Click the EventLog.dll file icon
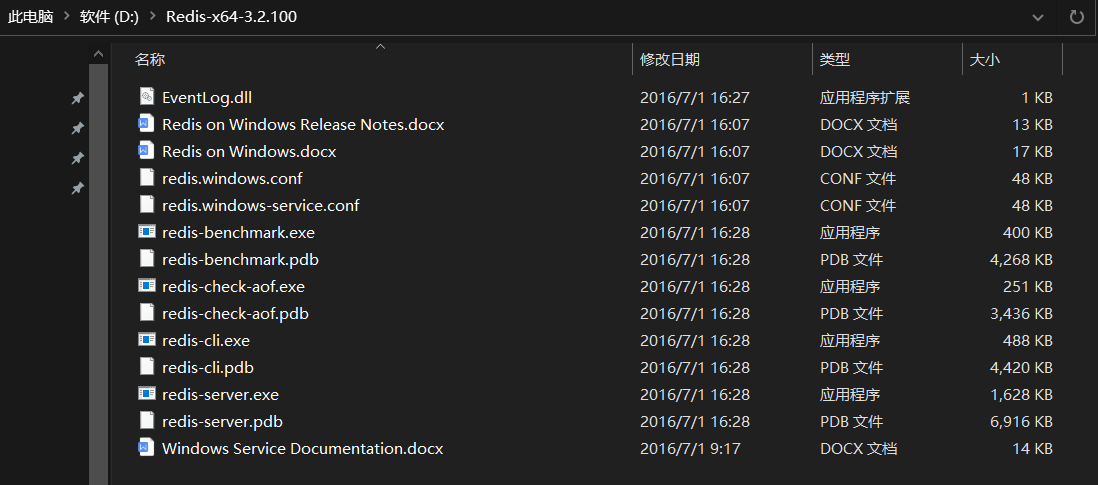1098x485 pixels. (147, 98)
